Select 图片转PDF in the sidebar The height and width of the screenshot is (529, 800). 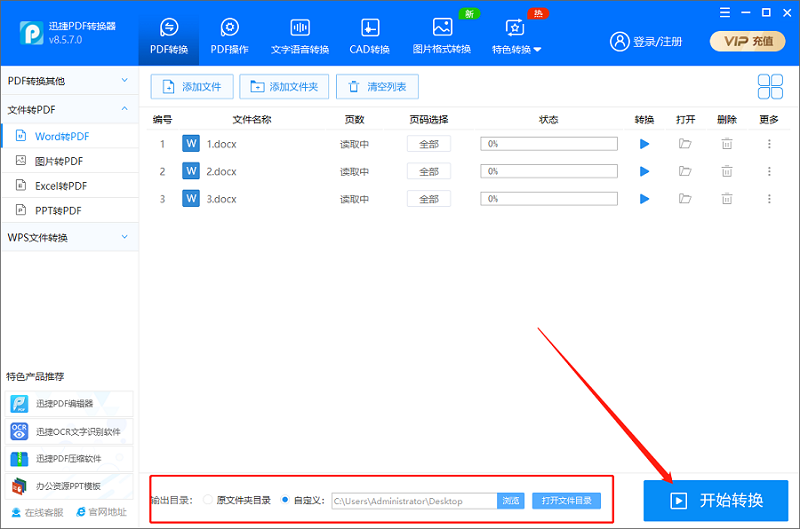click(70, 161)
